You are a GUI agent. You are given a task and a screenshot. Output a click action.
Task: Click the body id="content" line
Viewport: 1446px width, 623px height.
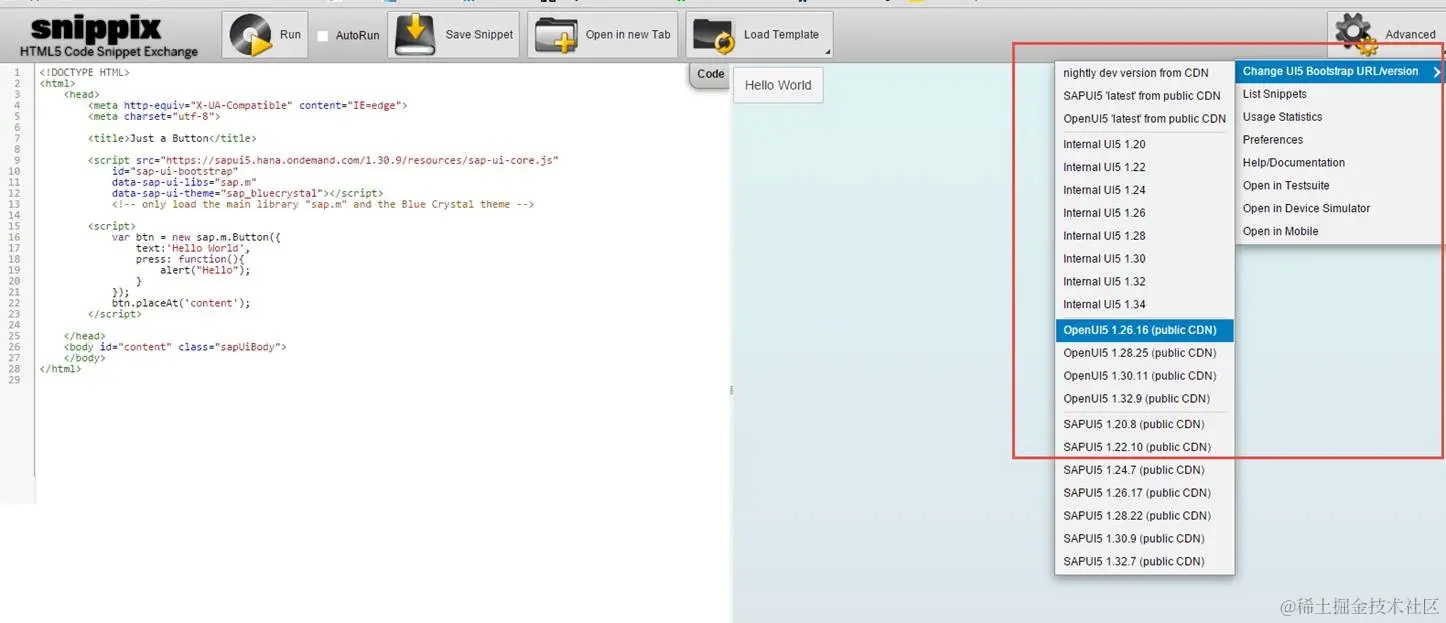[176, 347]
